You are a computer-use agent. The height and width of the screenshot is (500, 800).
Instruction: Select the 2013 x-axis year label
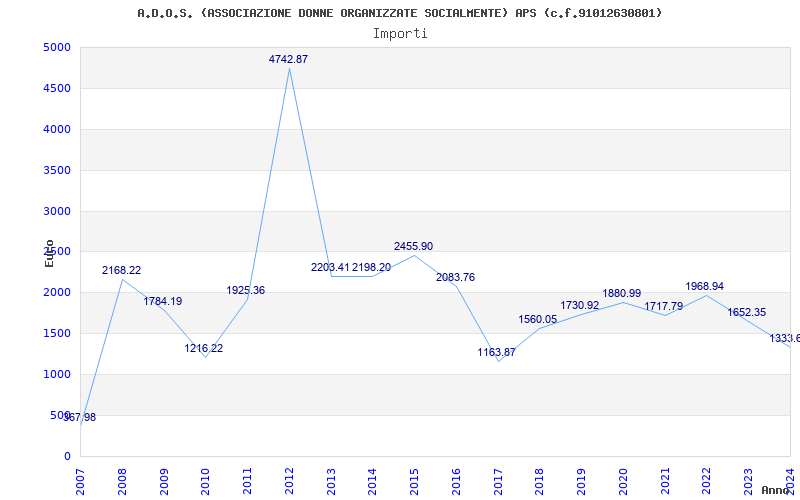click(x=331, y=482)
